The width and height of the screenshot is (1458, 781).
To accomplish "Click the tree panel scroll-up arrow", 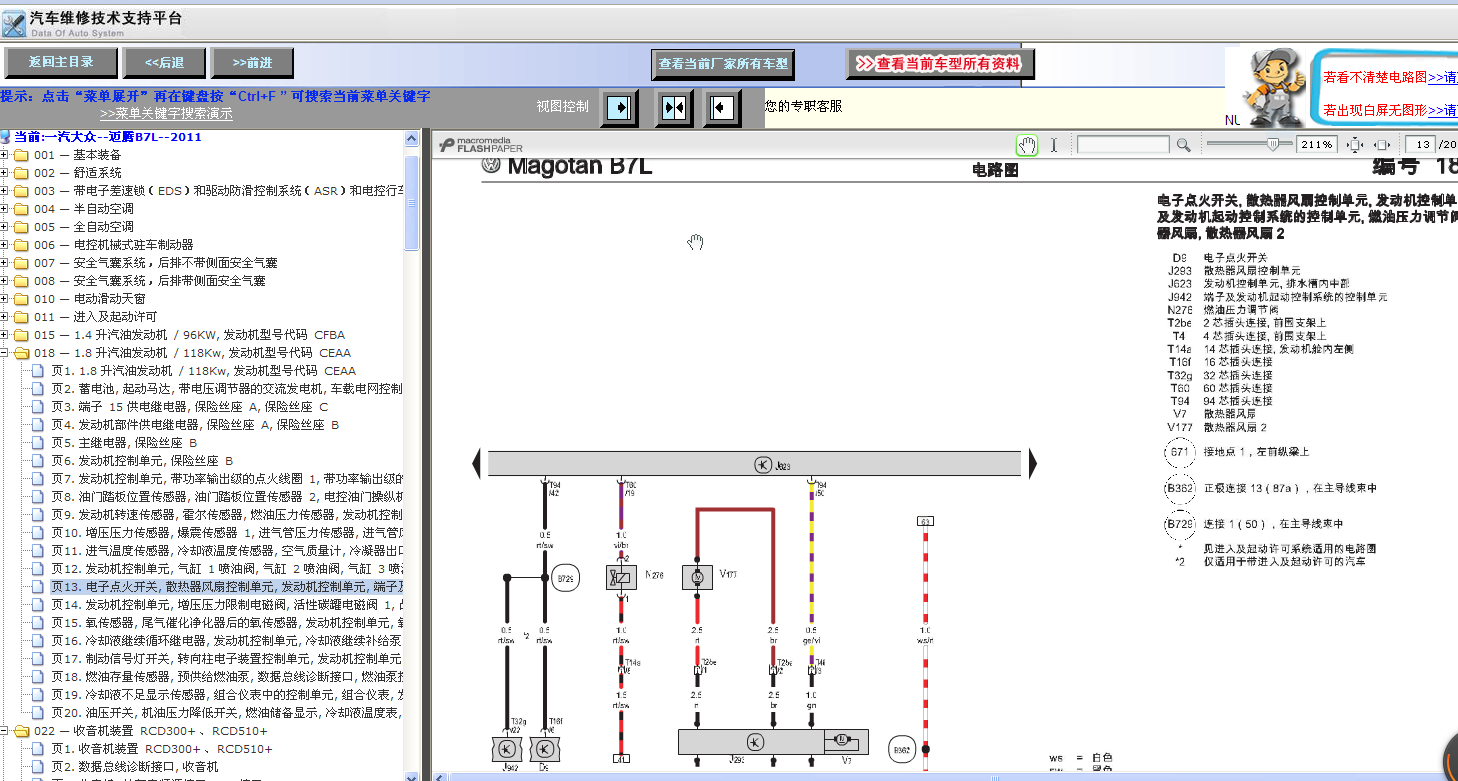I will pos(411,137).
